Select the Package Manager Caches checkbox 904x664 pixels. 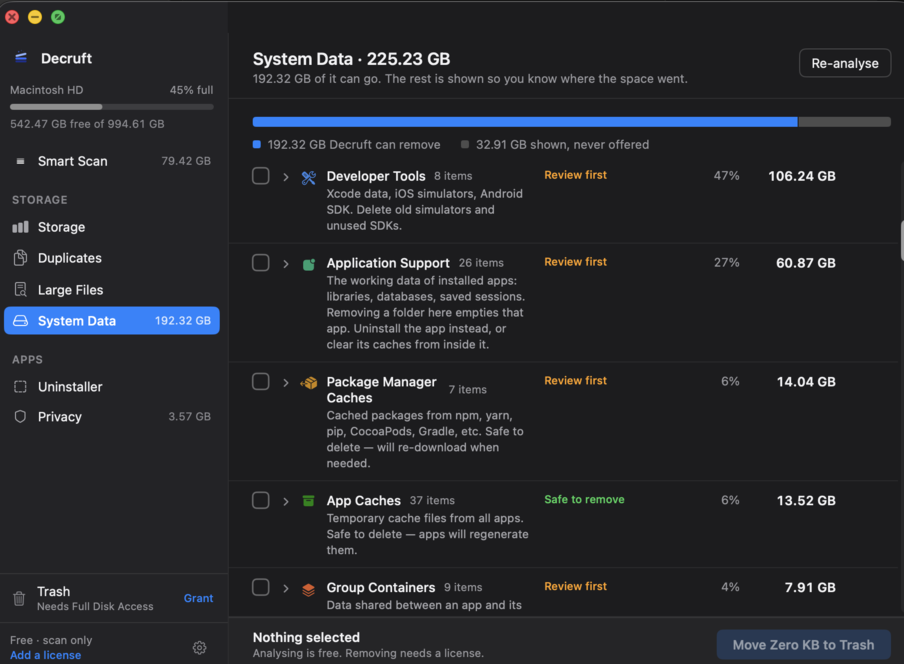coord(261,382)
